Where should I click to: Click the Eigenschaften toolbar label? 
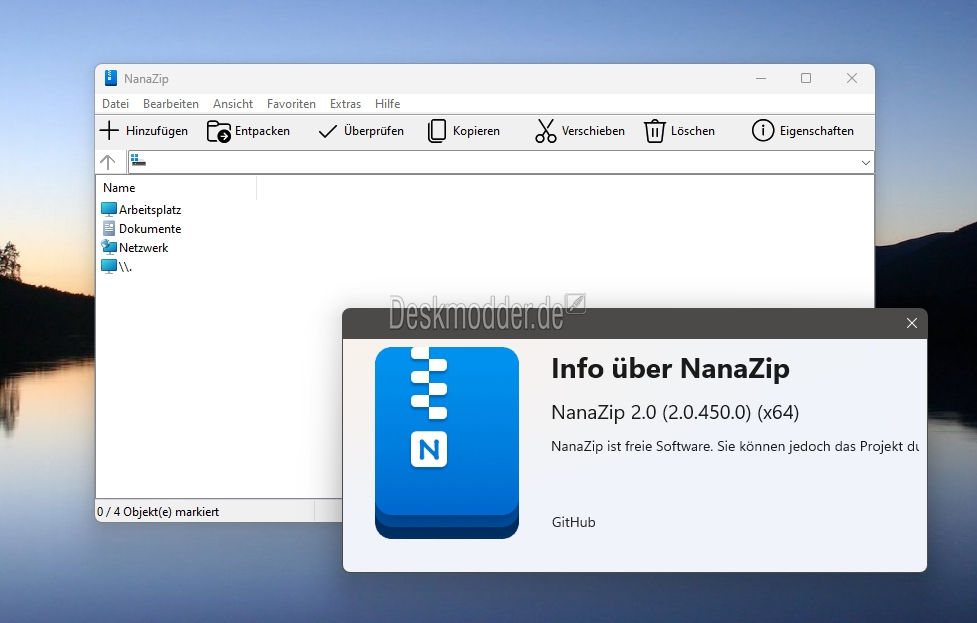click(x=816, y=131)
